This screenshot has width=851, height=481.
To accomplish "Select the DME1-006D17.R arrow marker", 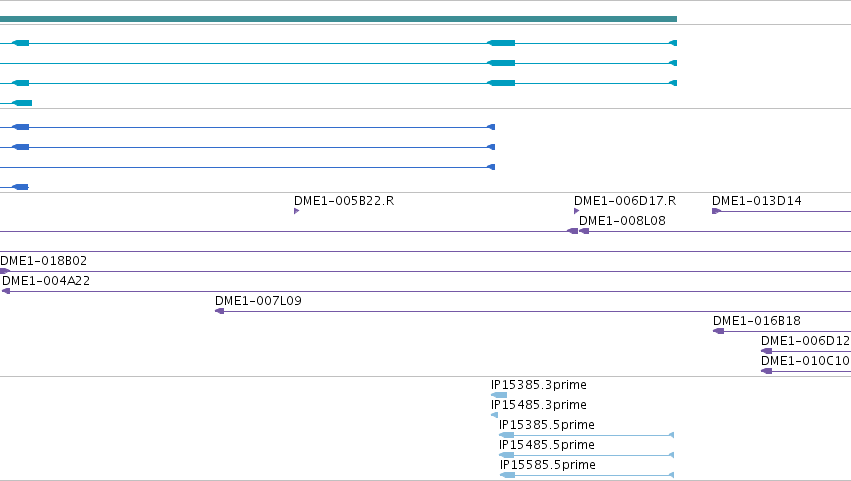I will tap(576, 211).
